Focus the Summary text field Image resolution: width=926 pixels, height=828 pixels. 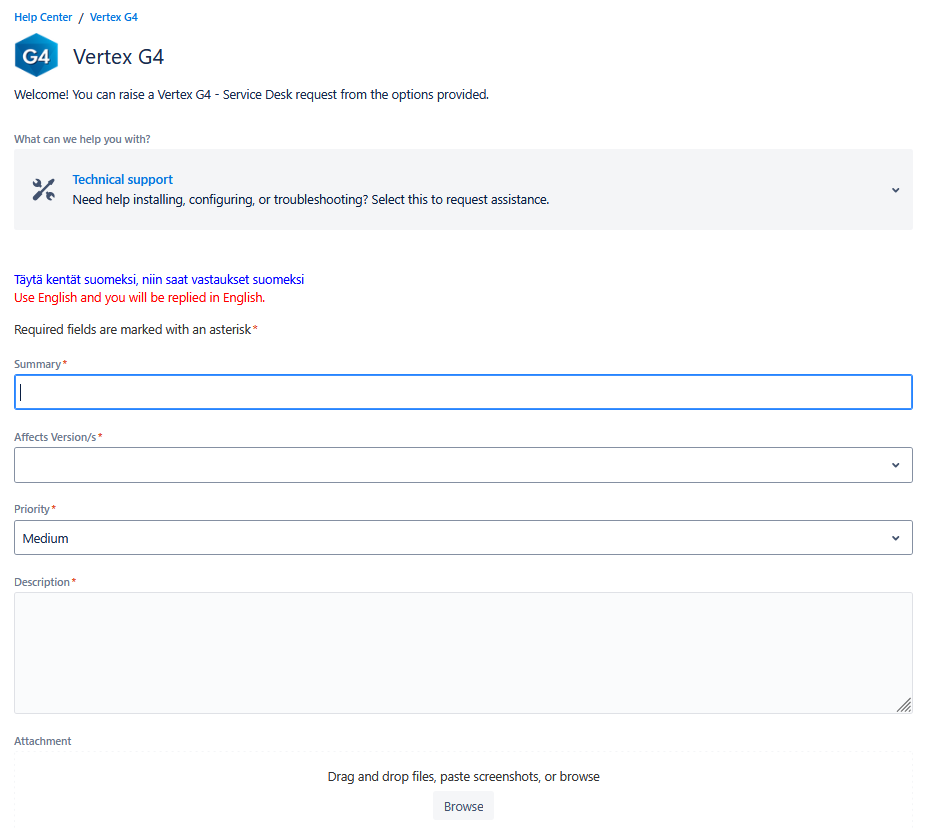tap(463, 392)
